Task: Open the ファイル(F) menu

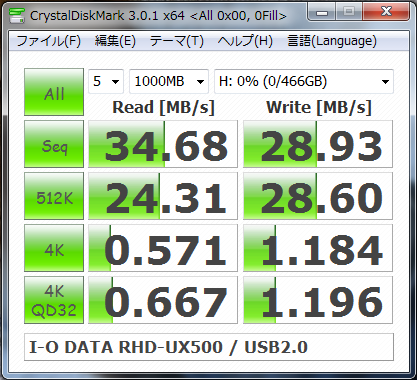Action: click(x=49, y=41)
